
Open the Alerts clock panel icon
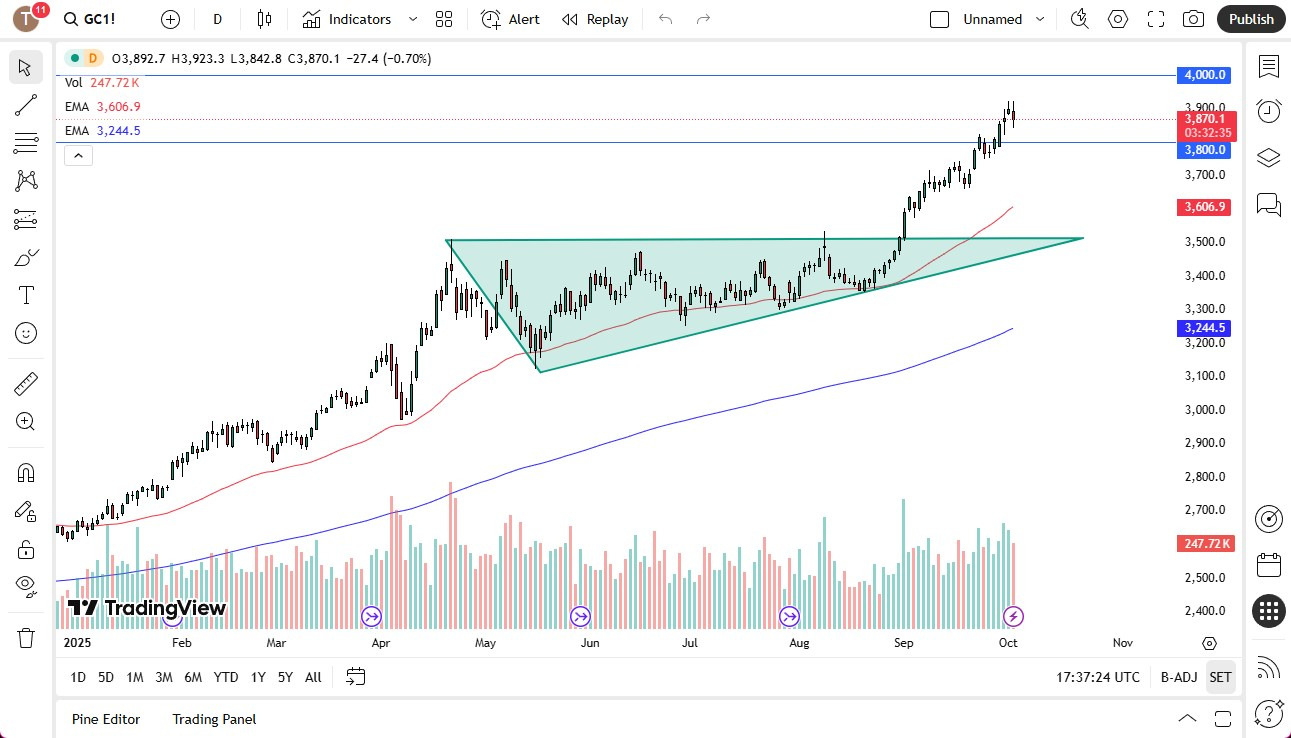pyautogui.click(x=1268, y=111)
